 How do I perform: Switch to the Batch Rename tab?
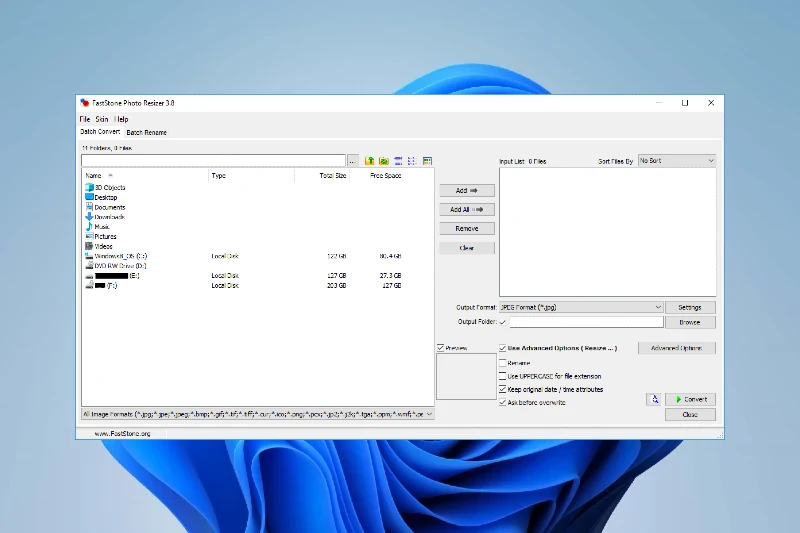tap(146, 132)
